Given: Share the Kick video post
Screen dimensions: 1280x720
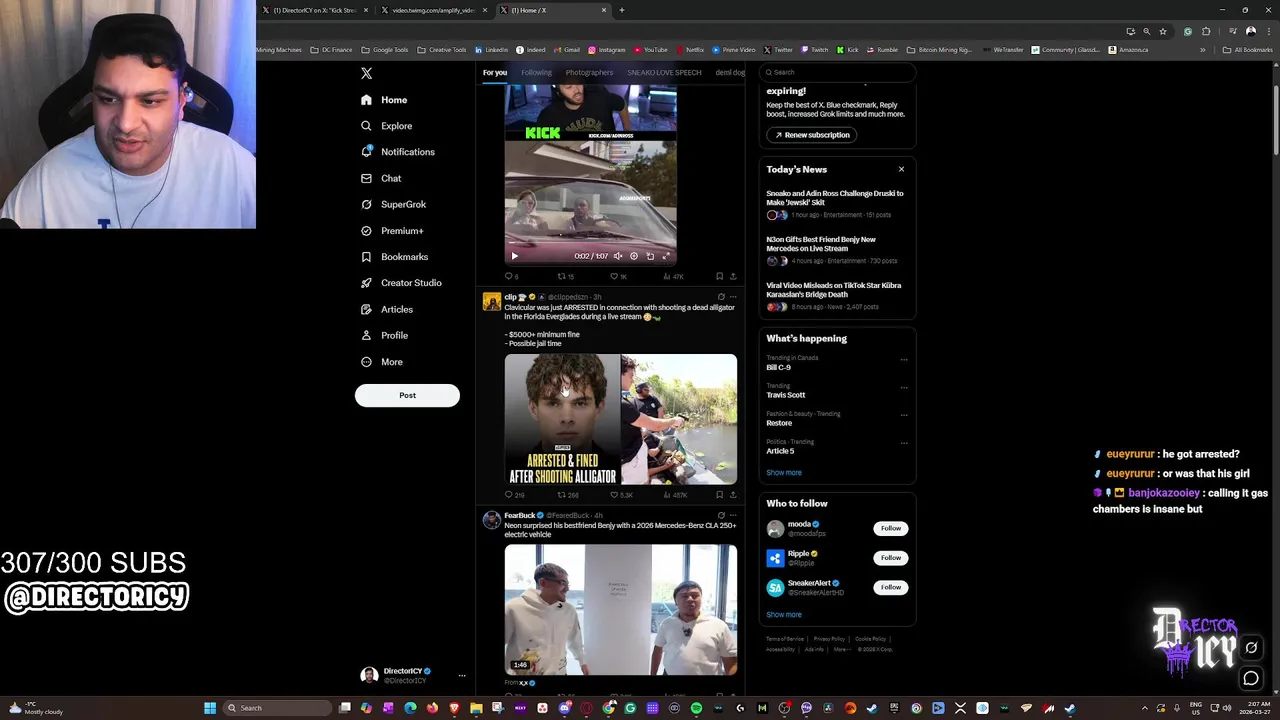Looking at the screenshot, I should pos(732,277).
